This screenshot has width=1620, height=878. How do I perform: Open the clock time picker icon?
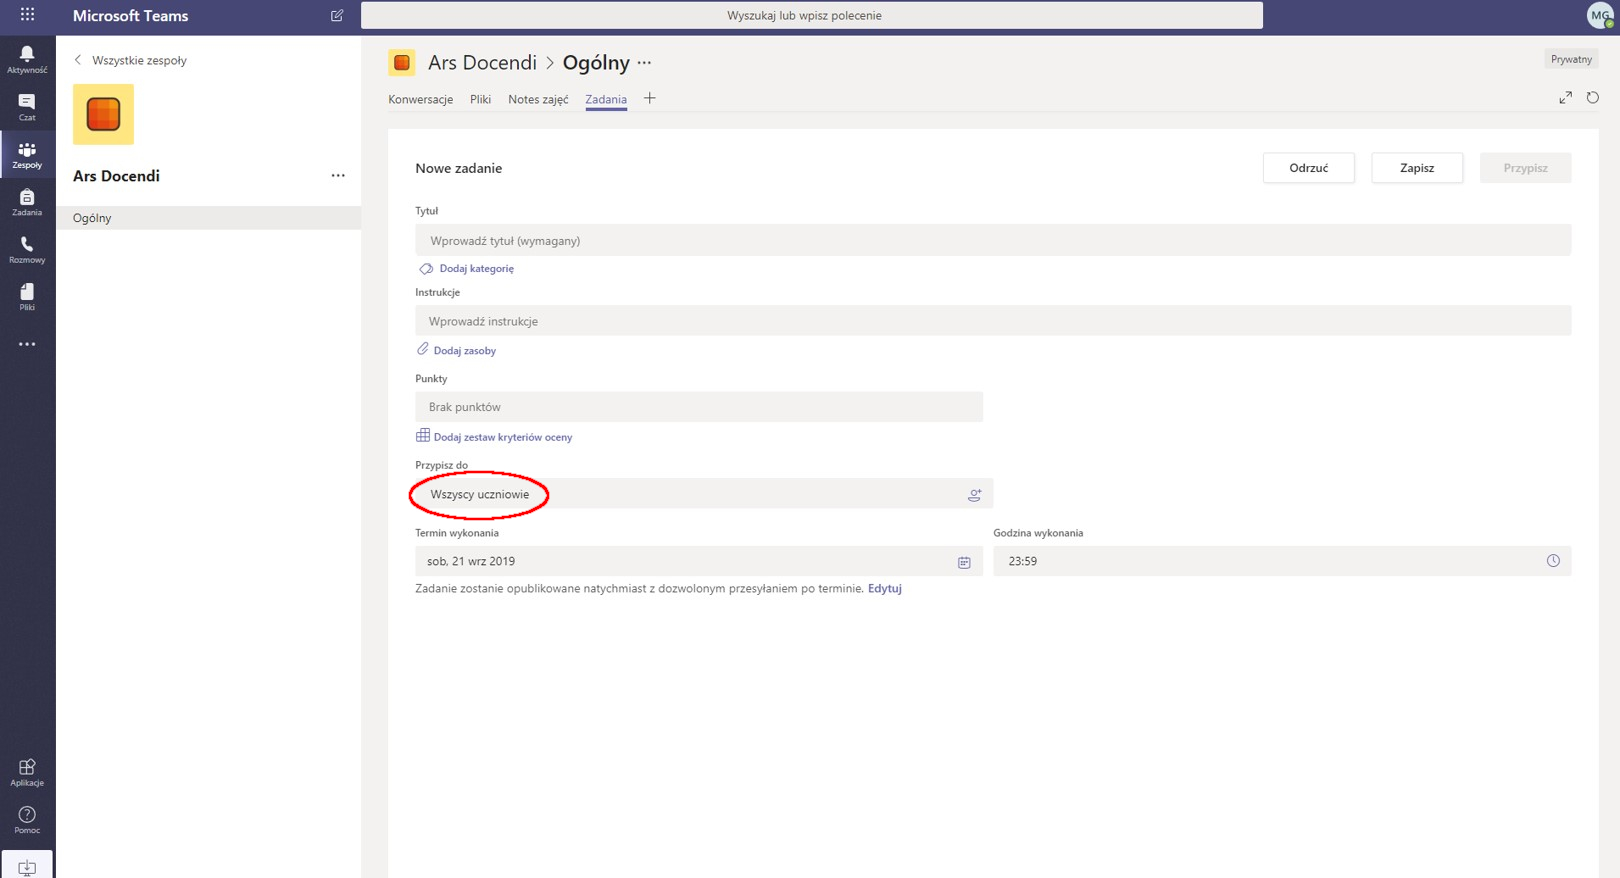(x=1553, y=561)
